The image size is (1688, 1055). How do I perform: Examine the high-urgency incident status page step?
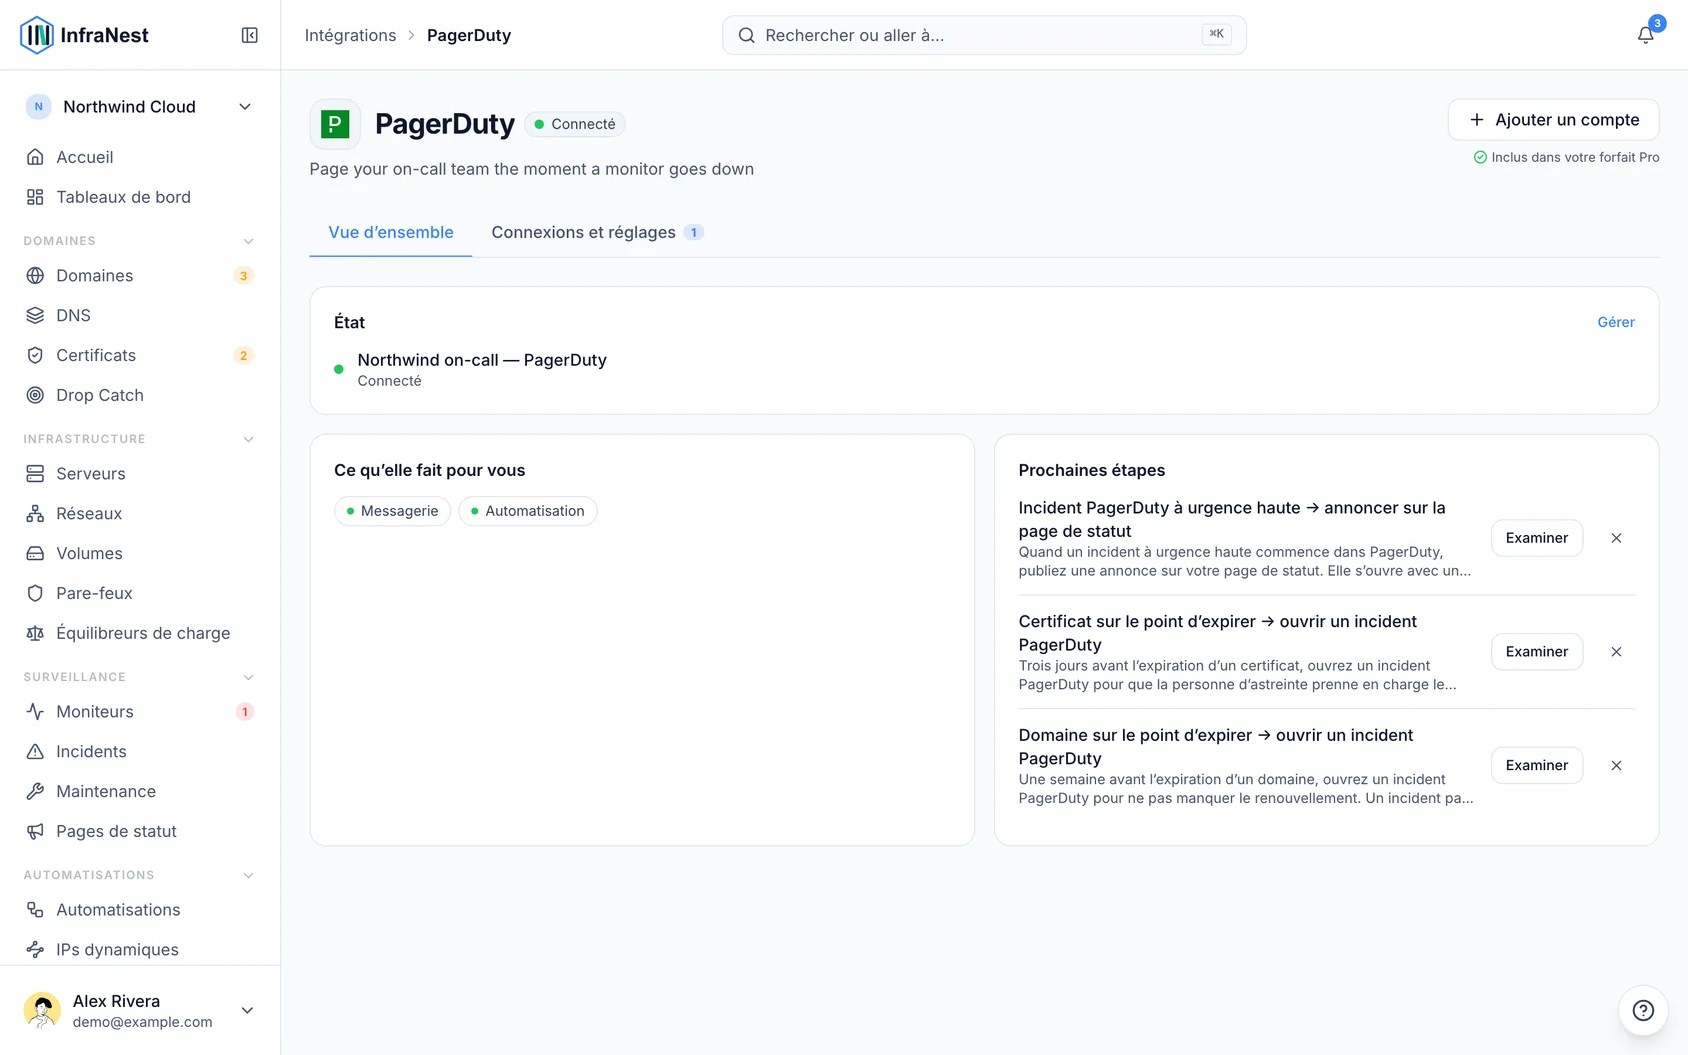(x=1537, y=538)
